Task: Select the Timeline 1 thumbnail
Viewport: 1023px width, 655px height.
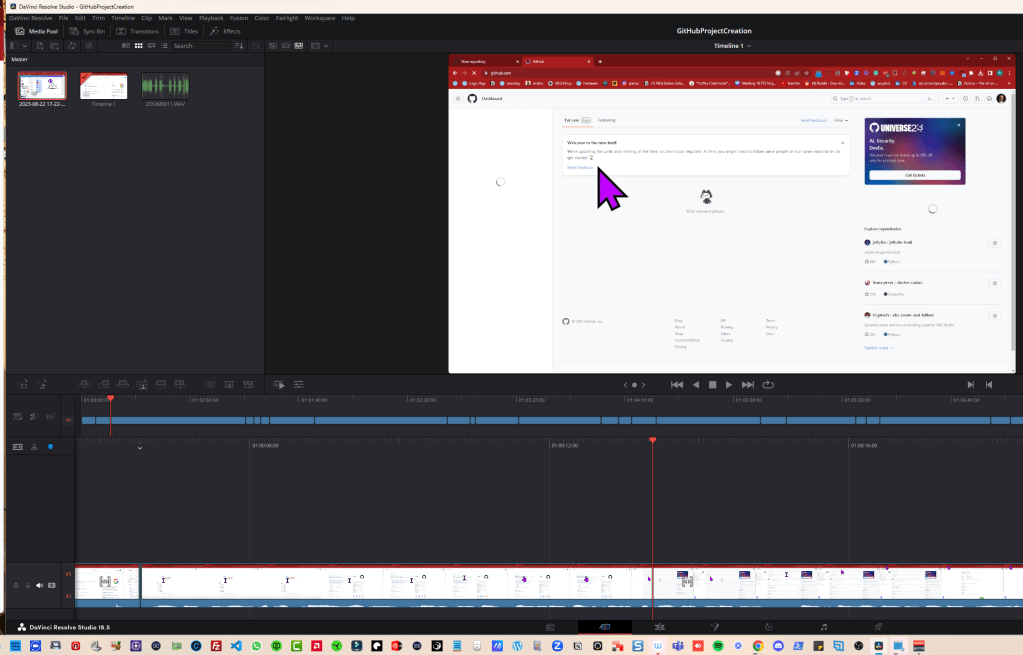Action: pos(103,85)
